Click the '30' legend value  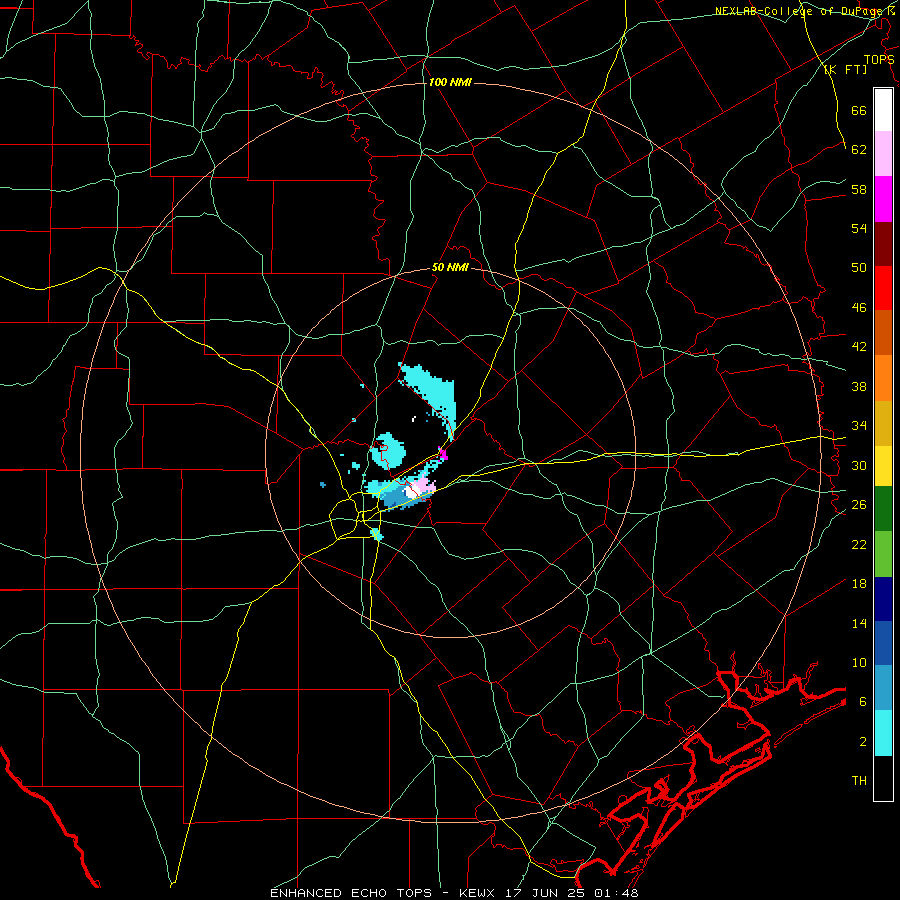click(859, 465)
